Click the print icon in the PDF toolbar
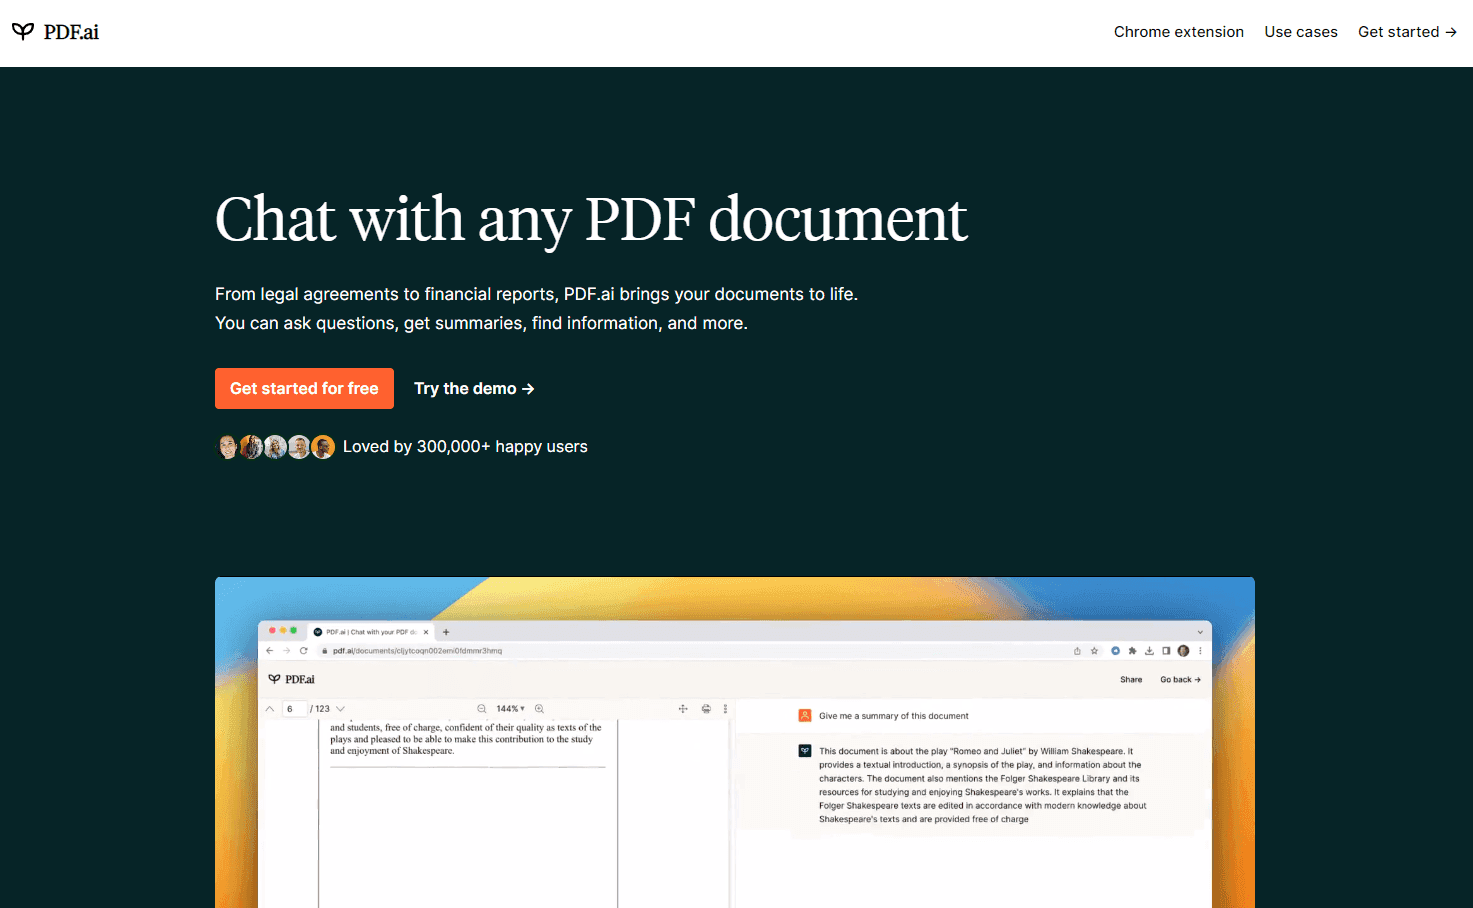This screenshot has width=1473, height=908. tap(706, 709)
